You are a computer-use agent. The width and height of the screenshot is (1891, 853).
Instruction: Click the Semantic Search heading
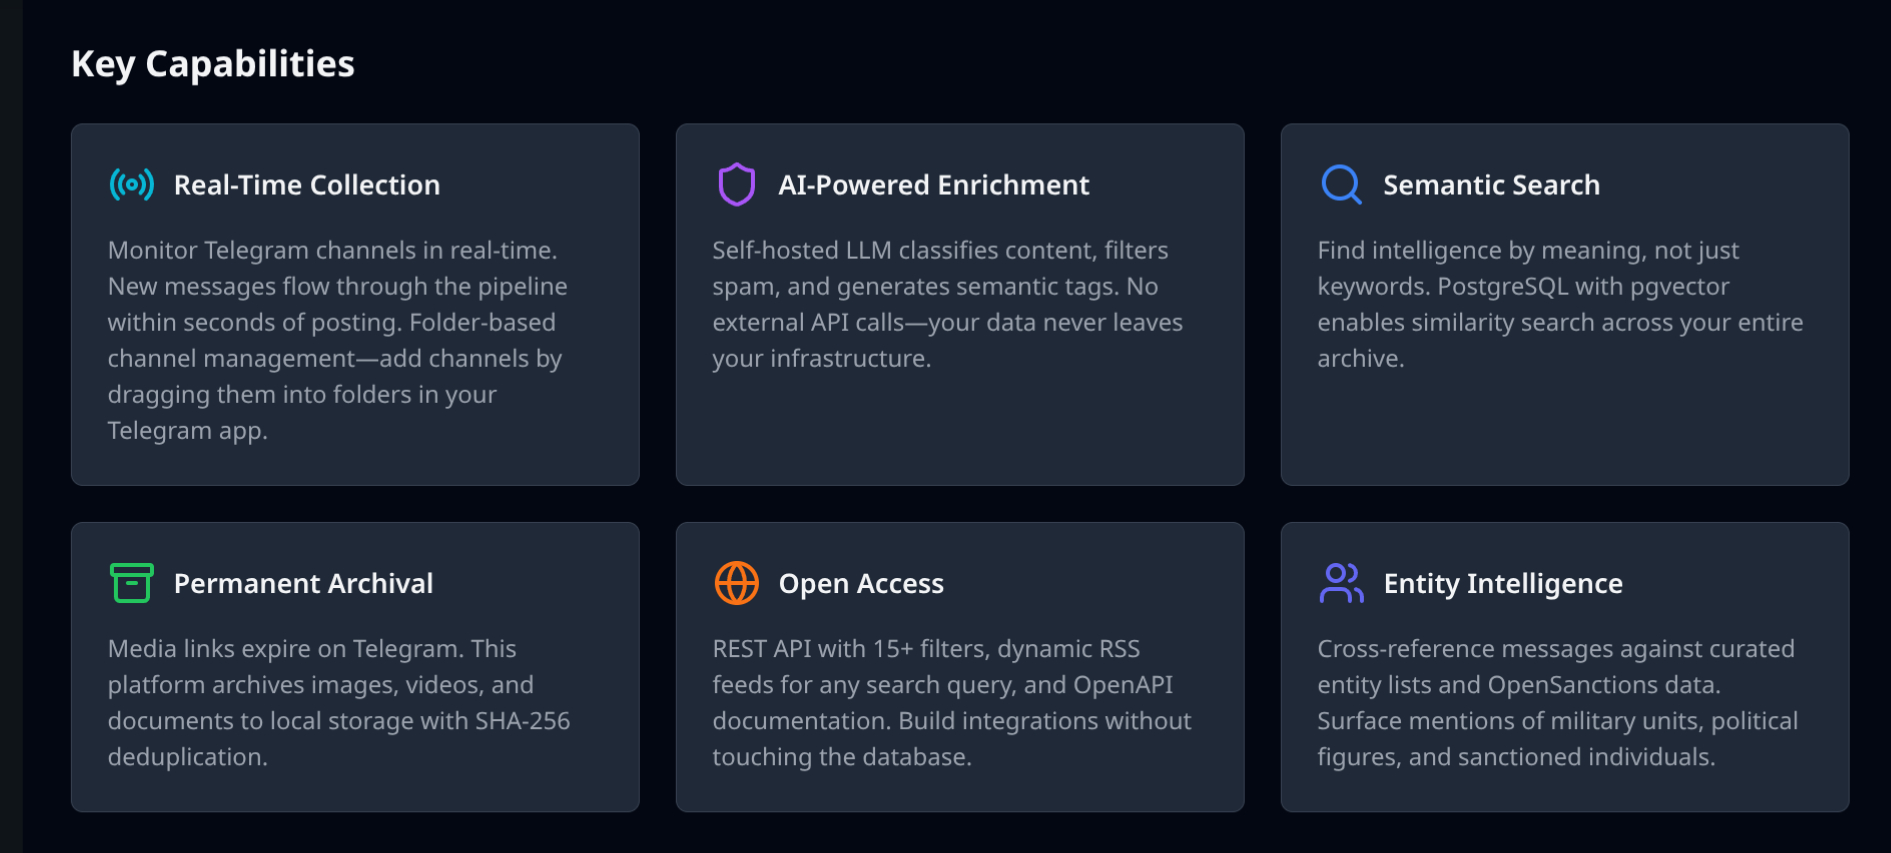coord(1491,185)
